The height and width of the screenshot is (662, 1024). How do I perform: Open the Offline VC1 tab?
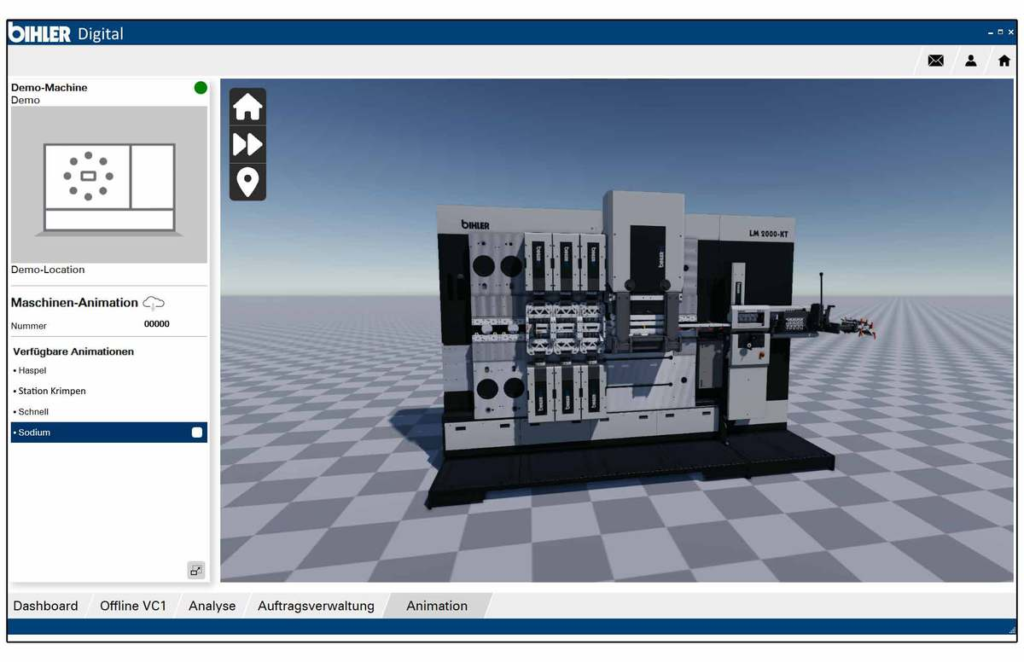click(133, 606)
